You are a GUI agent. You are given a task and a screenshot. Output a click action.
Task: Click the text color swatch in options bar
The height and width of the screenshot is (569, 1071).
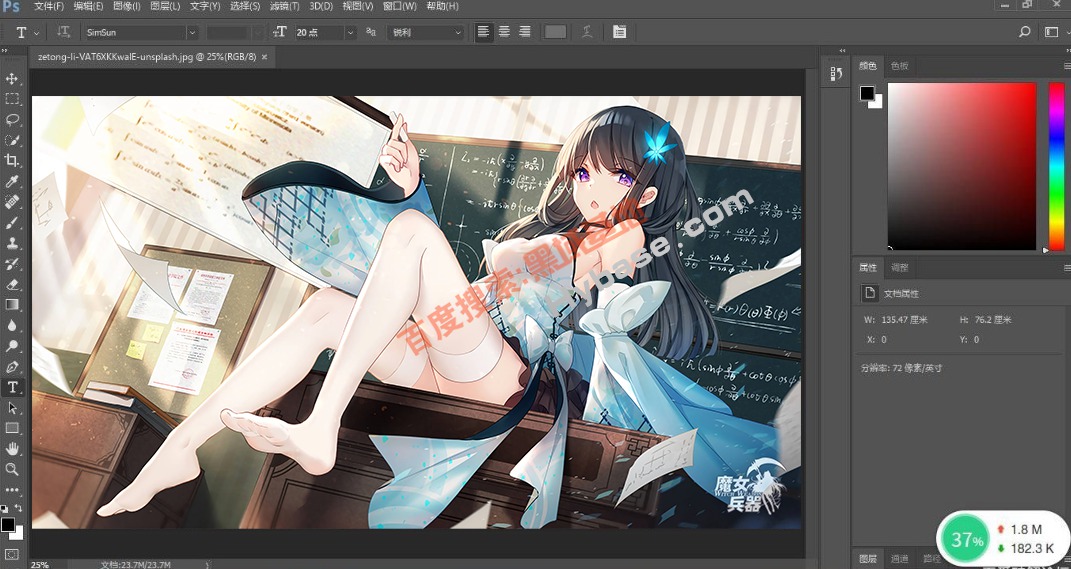click(555, 32)
